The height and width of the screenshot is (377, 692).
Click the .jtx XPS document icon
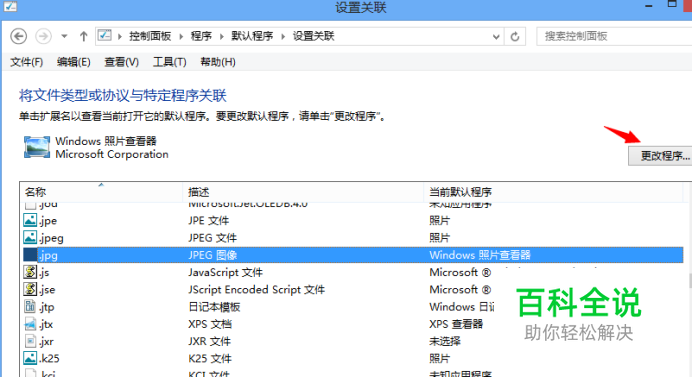tap(30, 324)
